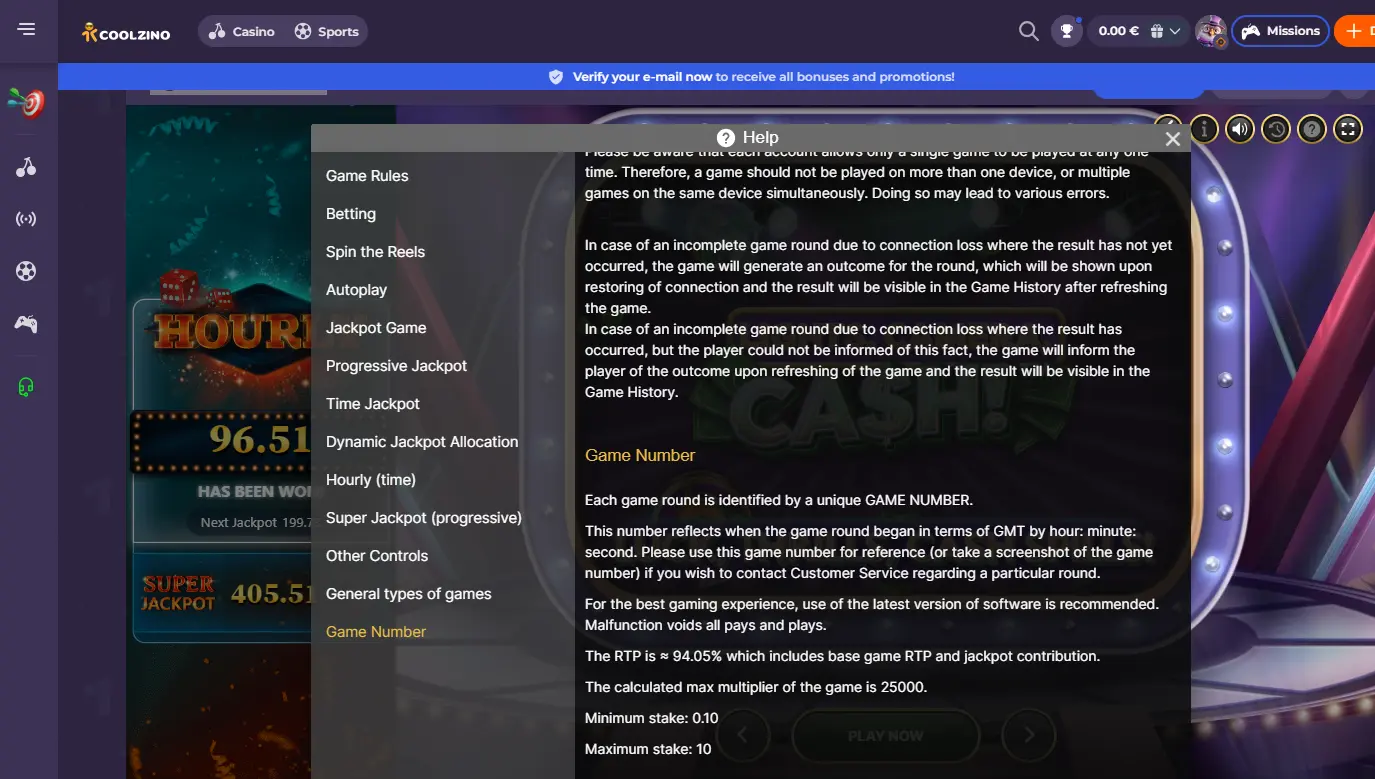Open the search magnifier icon

click(1028, 31)
